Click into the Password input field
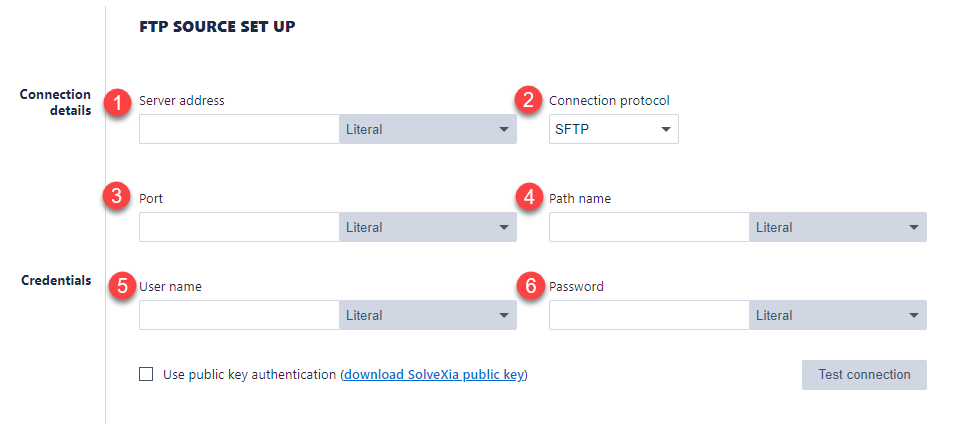This screenshot has width=965, height=424. point(649,315)
